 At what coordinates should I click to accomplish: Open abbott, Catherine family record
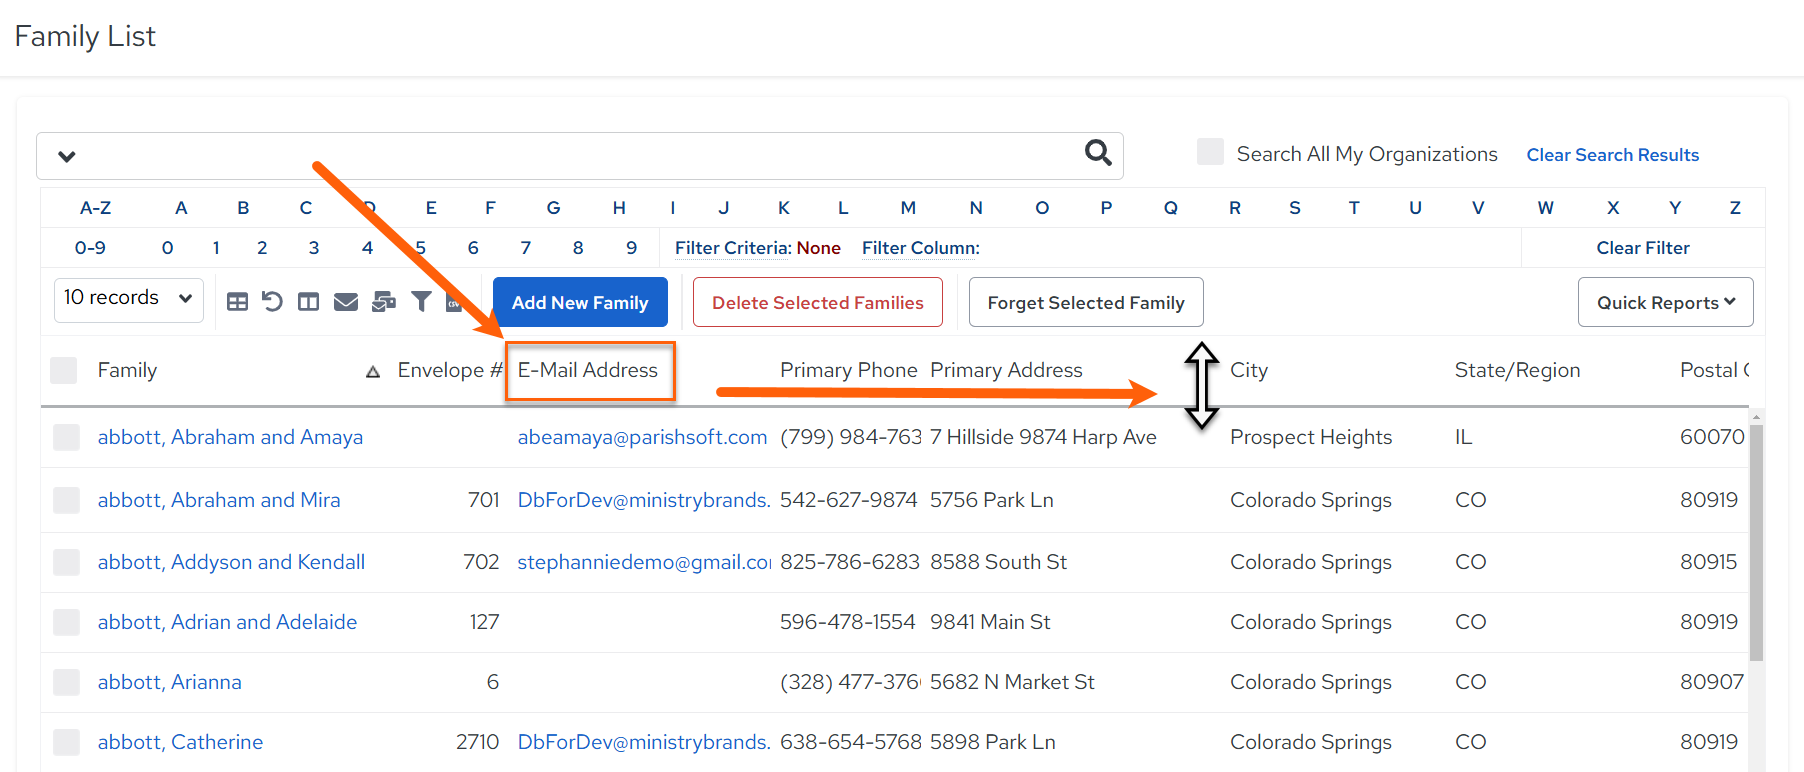[x=180, y=742]
